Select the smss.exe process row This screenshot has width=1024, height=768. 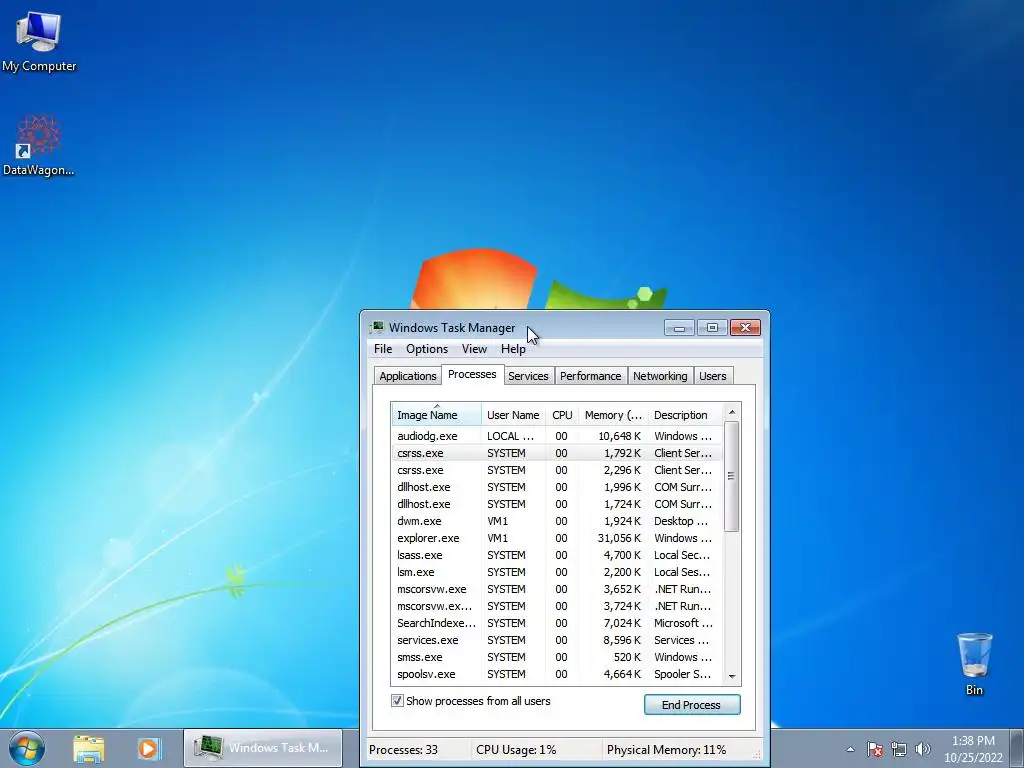pyautogui.click(x=557, y=656)
